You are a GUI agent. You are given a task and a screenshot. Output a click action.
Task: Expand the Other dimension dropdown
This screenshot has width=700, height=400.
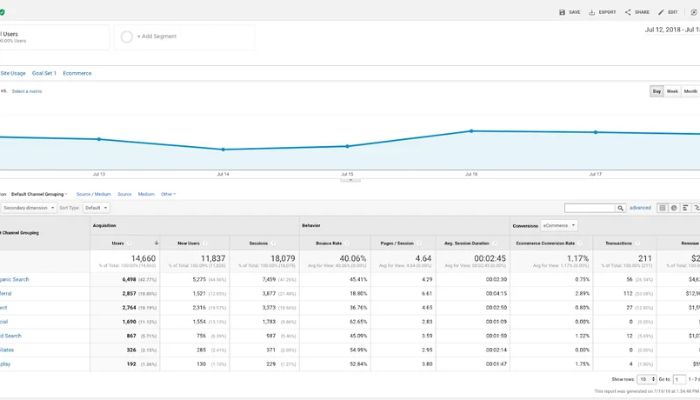[168, 194]
